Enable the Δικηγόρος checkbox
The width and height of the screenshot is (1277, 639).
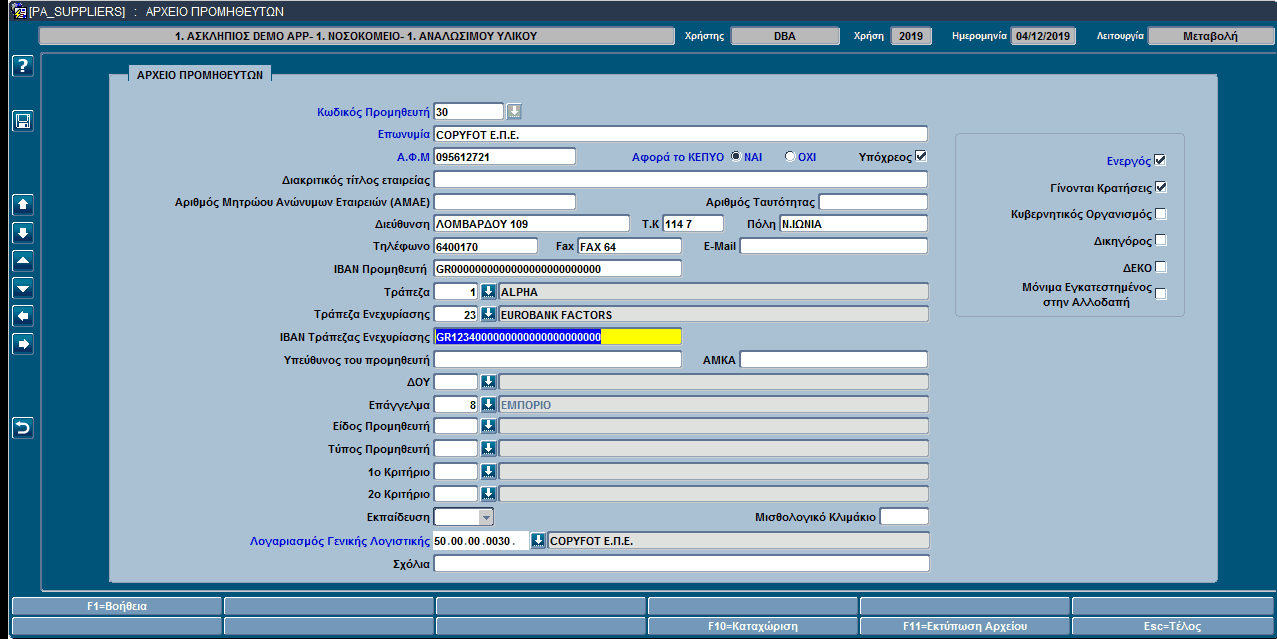(1160, 240)
